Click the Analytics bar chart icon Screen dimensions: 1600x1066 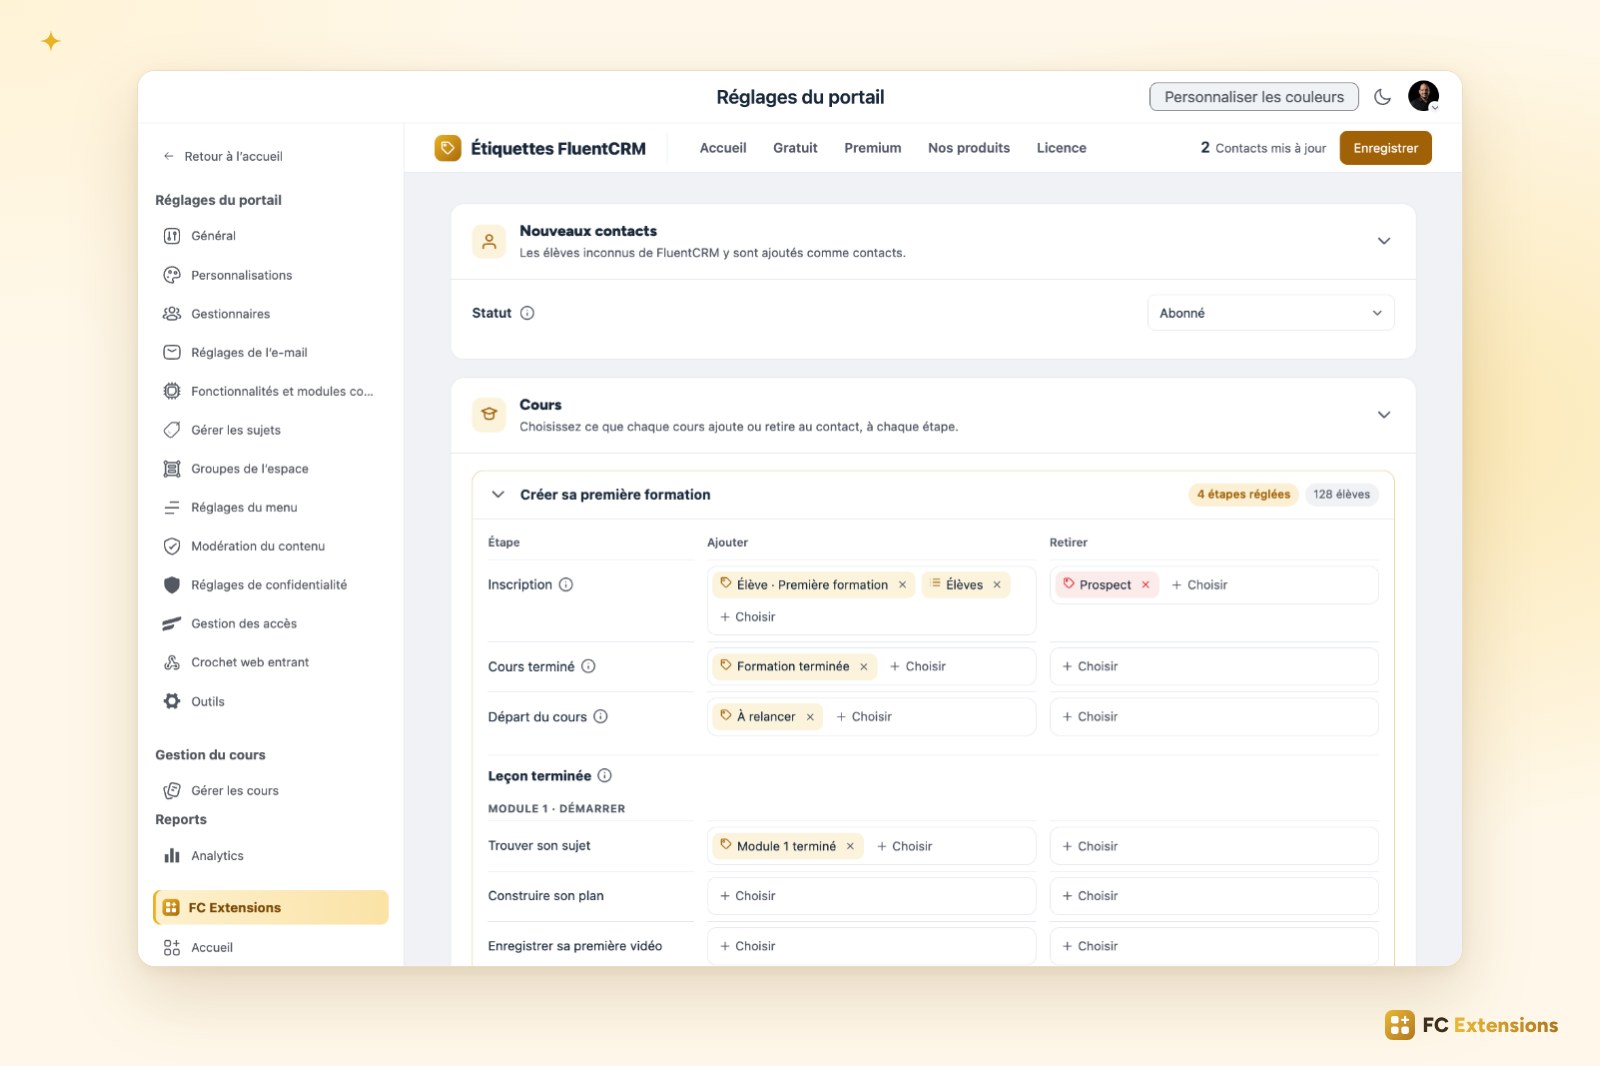tap(172, 856)
